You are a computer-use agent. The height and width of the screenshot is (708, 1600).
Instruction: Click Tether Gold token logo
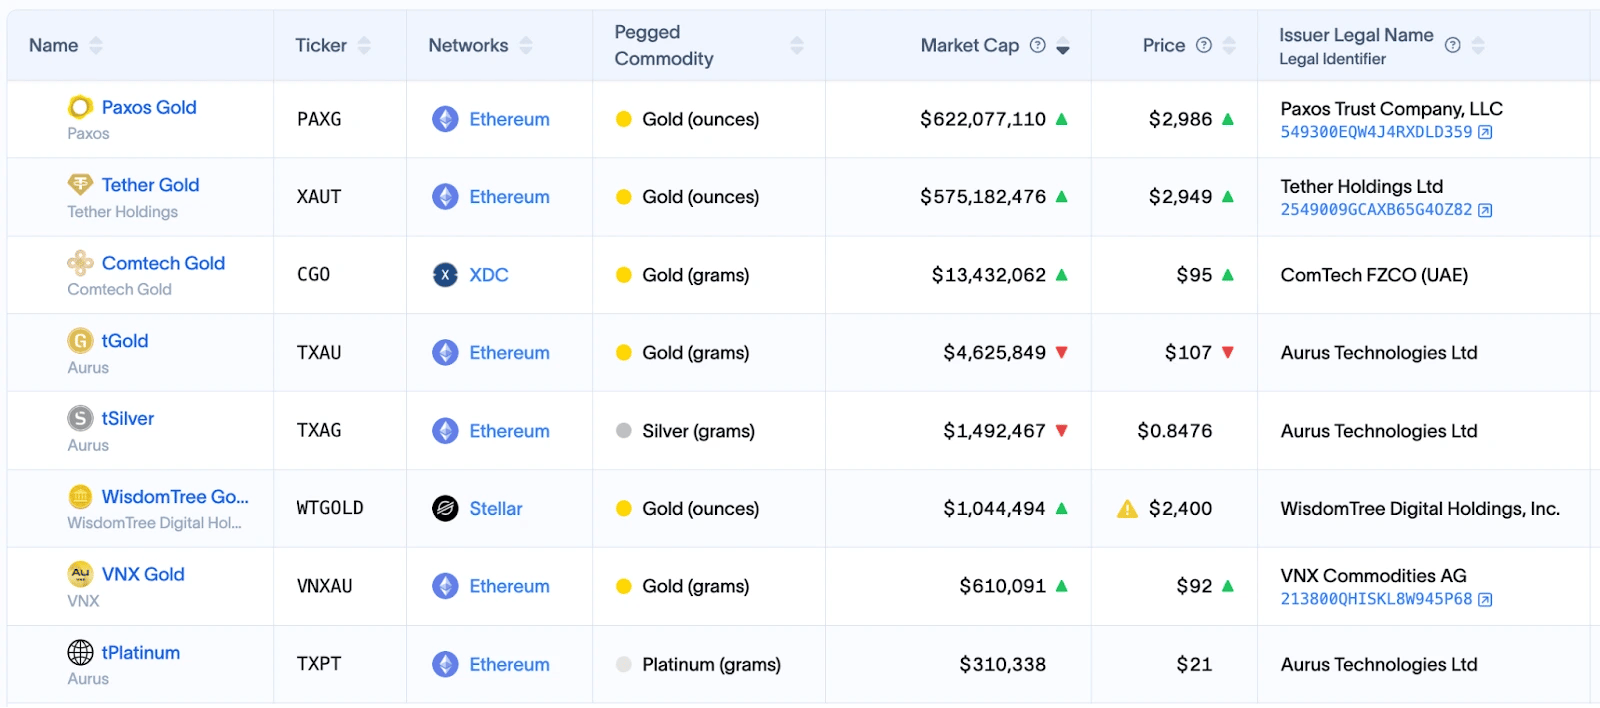click(80, 185)
